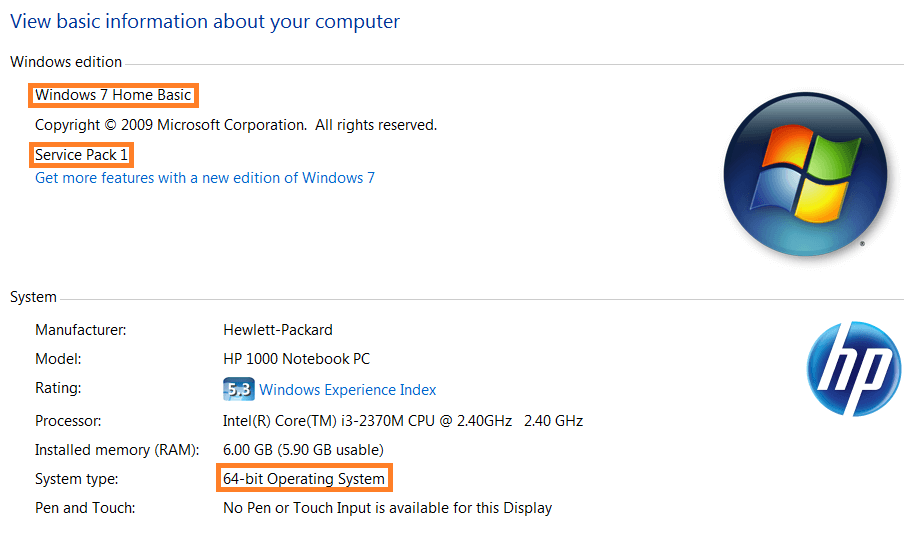Click the Pen and Touch label
This screenshot has width=917, height=535.
click(x=85, y=508)
